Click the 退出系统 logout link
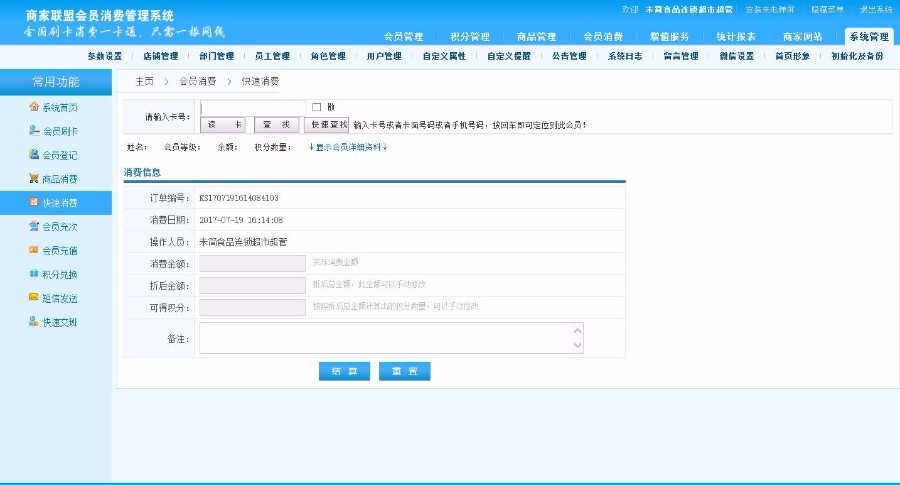Viewport: 900px width, 485px height. click(876, 9)
